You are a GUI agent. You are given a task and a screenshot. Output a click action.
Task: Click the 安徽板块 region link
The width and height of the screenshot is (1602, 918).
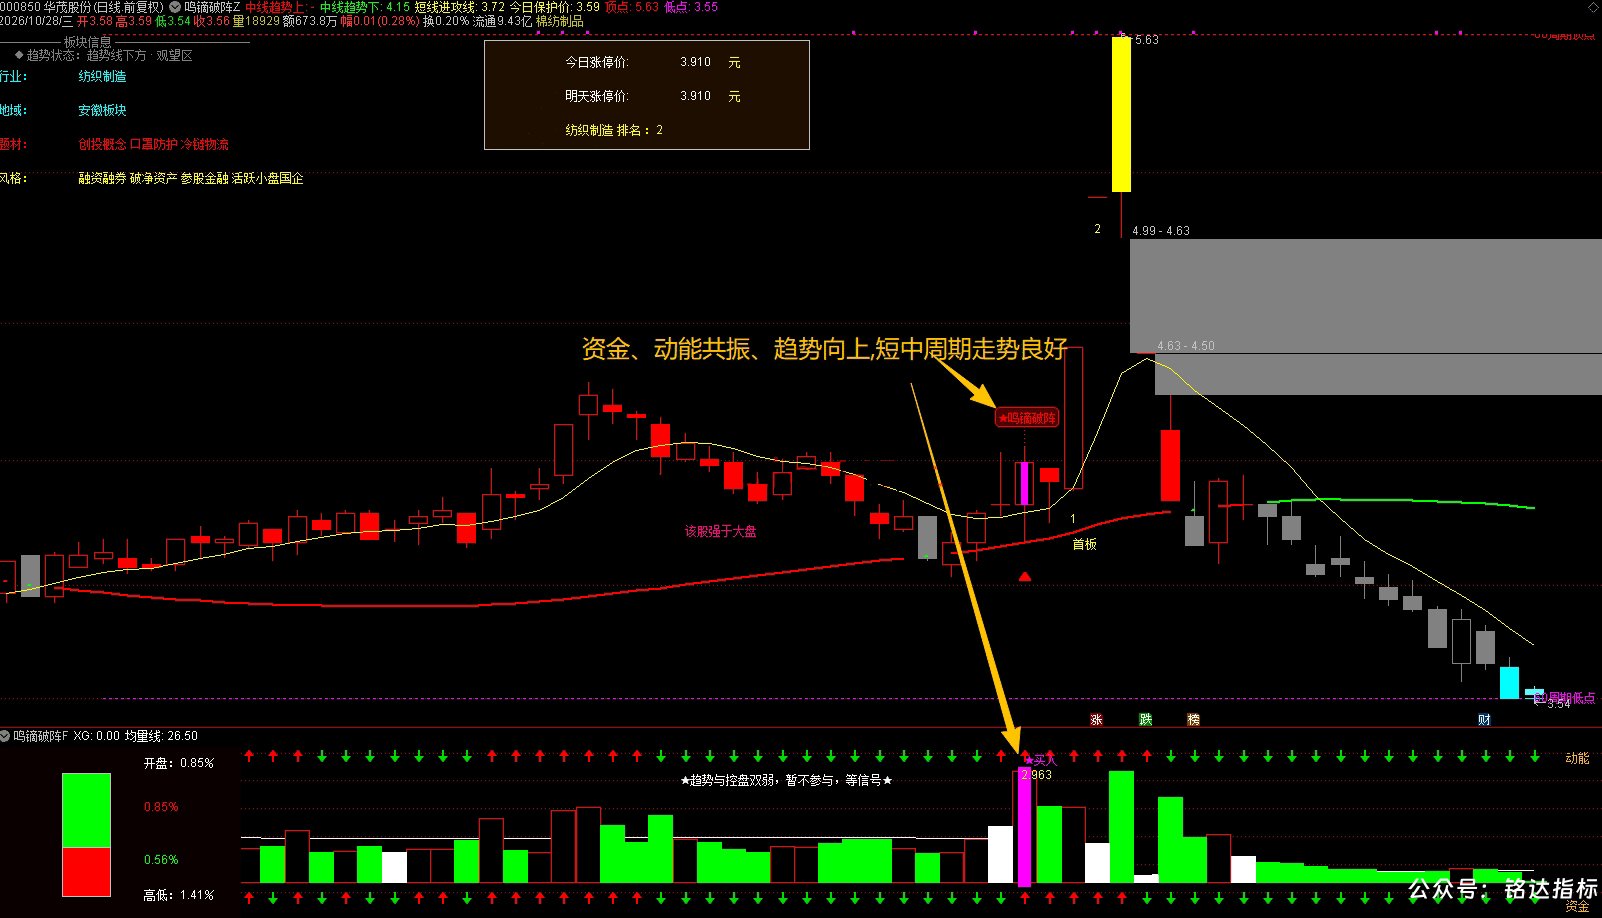click(102, 110)
